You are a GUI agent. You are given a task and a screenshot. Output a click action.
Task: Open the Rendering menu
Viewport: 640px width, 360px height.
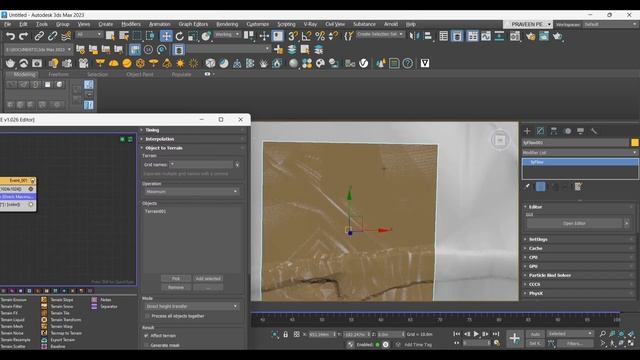coord(227,24)
